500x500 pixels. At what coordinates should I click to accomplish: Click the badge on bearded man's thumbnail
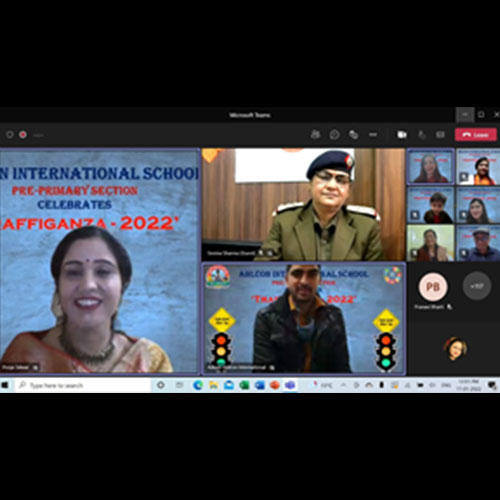pos(464,177)
